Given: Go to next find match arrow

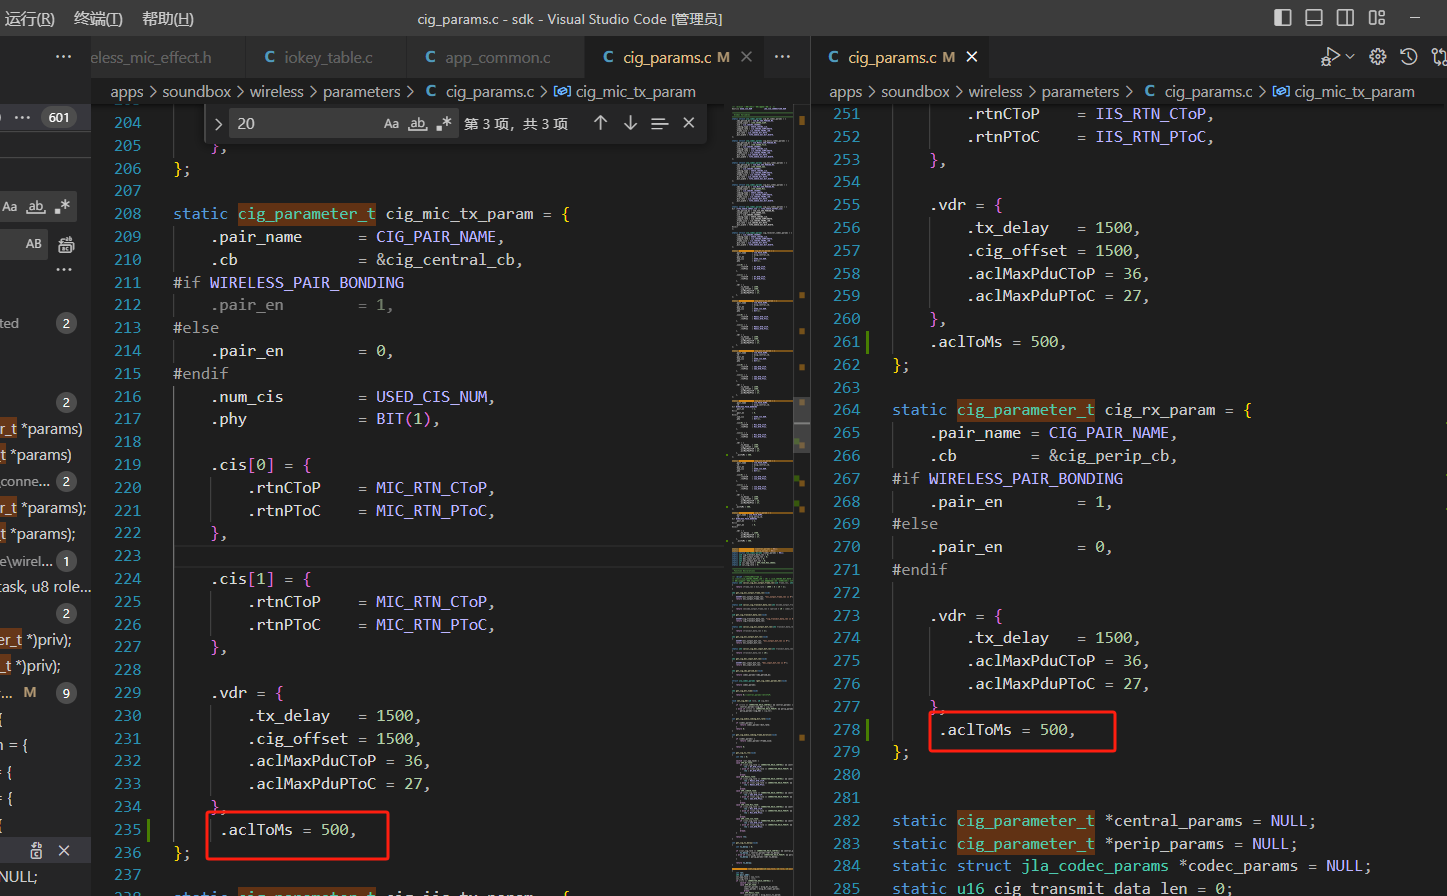Looking at the screenshot, I should pos(630,123).
